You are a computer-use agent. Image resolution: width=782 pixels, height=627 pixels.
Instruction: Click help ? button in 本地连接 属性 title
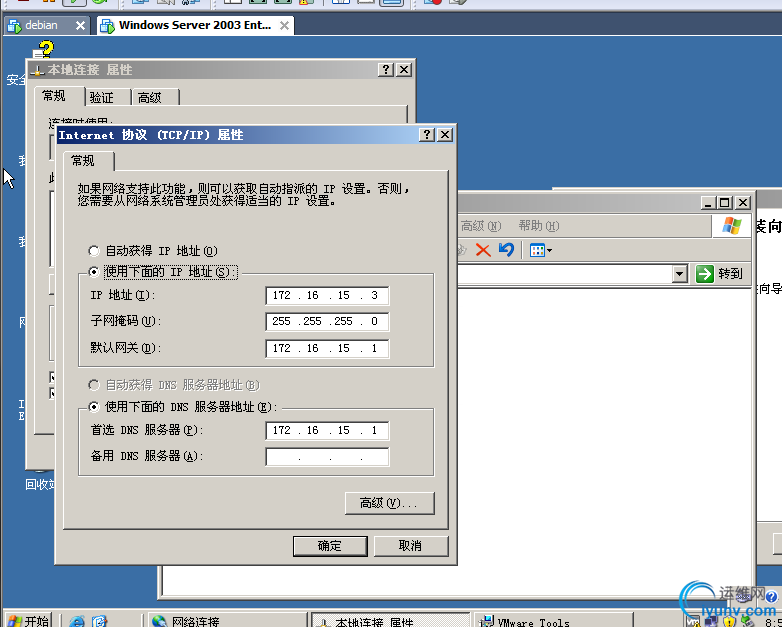point(386,70)
